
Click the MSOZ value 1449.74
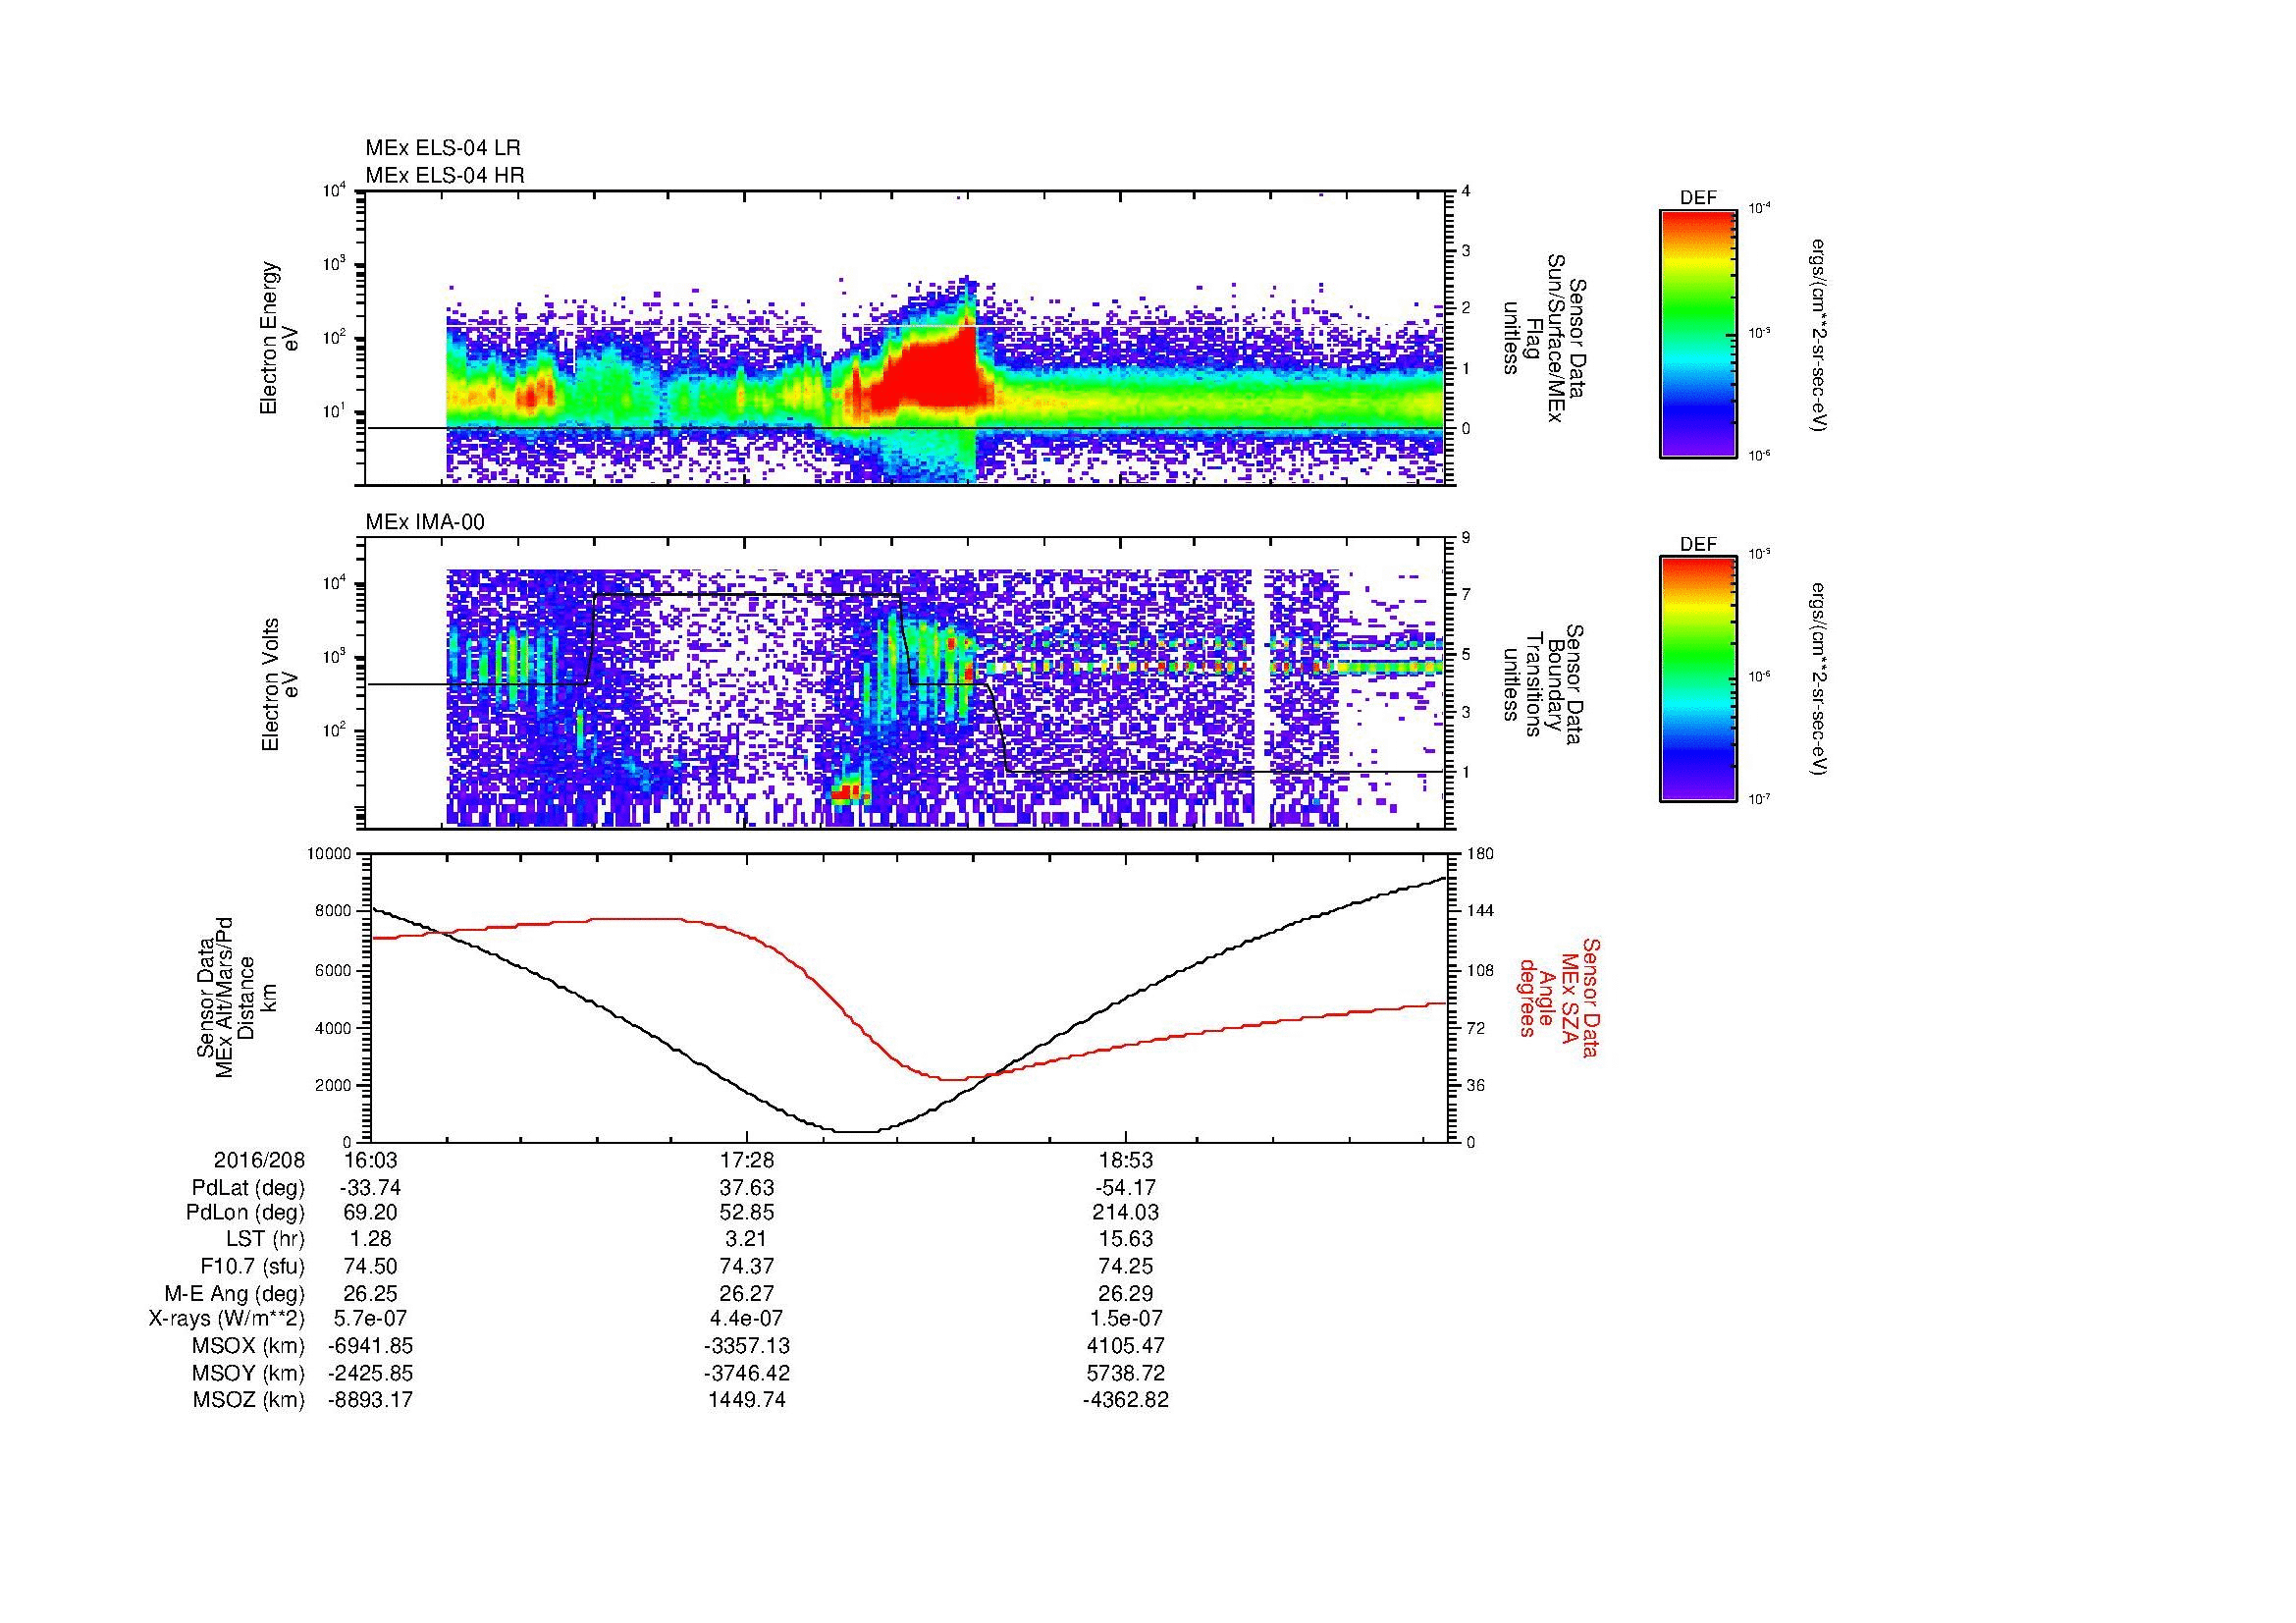click(x=748, y=1400)
